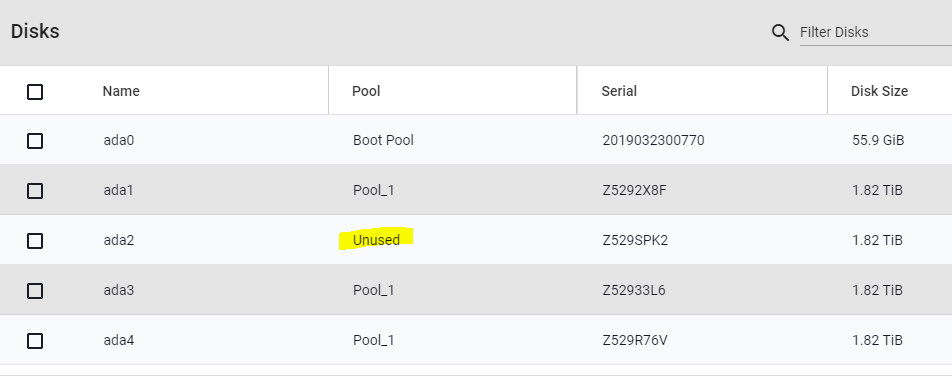Viewport: 952px width, 383px height.
Task: Click serial number Z529R76V
Action: pos(634,340)
